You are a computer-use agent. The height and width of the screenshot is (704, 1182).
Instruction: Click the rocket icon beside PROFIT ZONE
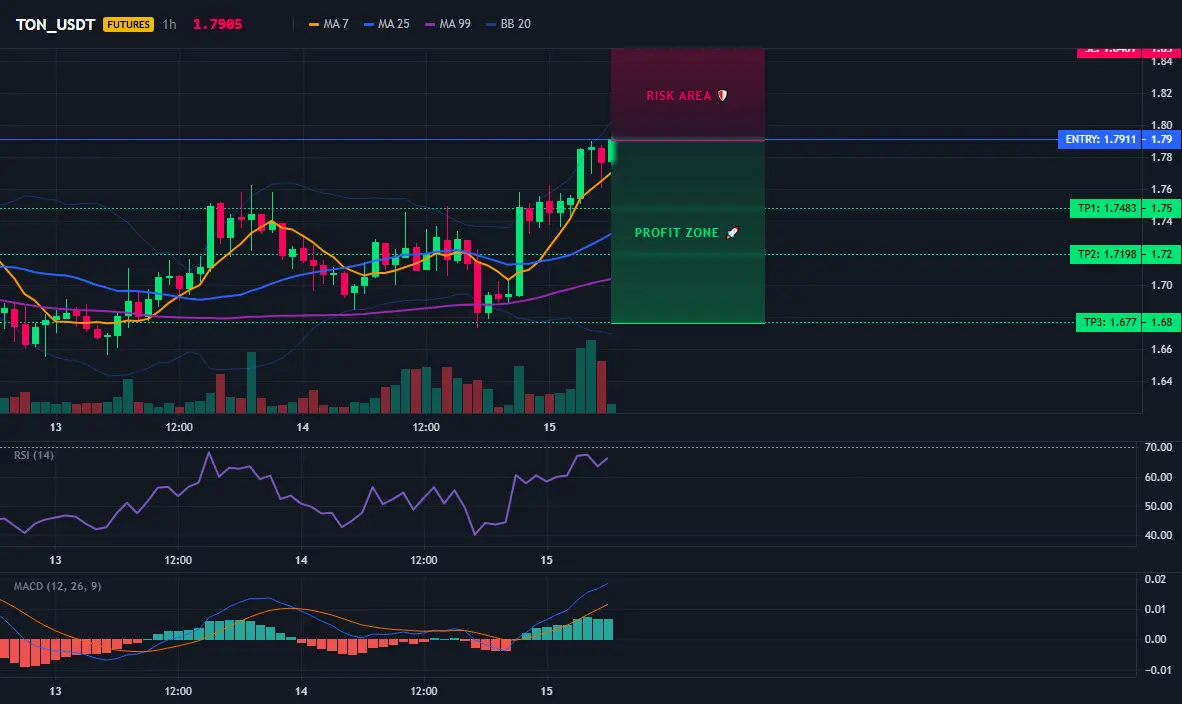point(732,233)
